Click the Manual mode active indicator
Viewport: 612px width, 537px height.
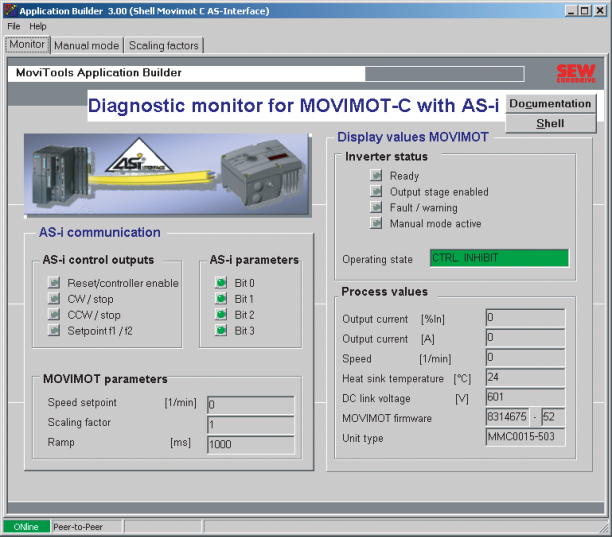point(376,223)
